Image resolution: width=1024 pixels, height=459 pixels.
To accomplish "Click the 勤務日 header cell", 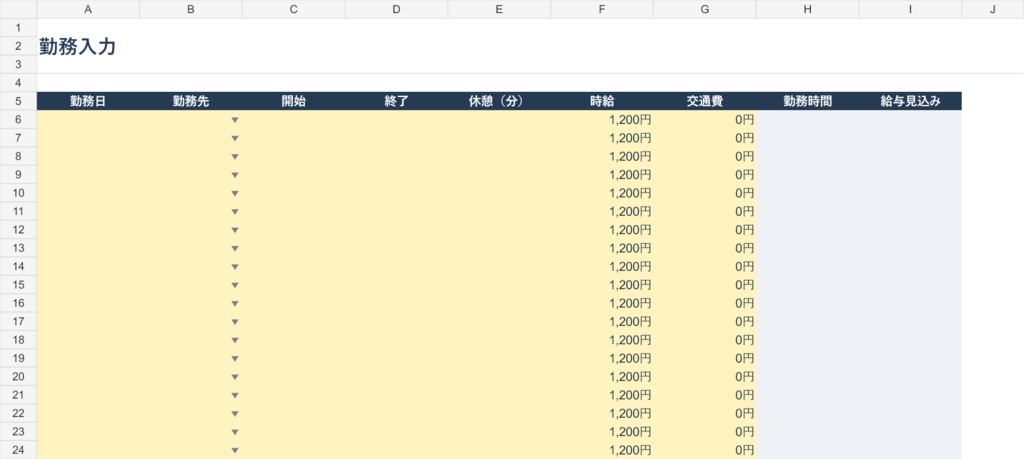I will (x=88, y=101).
